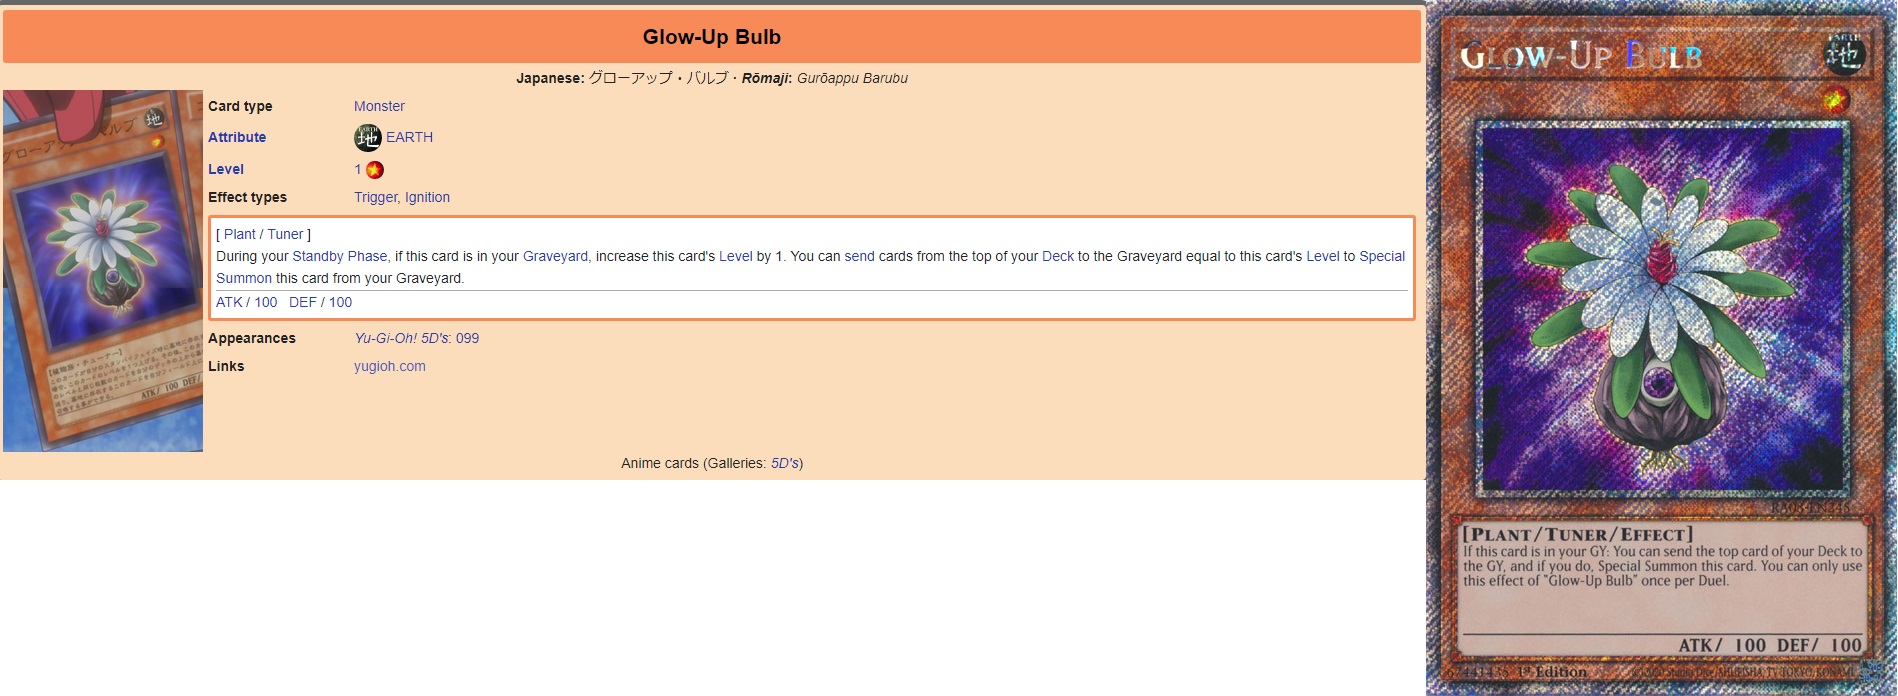Click the 'Card type' label
Image resolution: width=1898 pixels, height=696 pixels.
click(240, 106)
